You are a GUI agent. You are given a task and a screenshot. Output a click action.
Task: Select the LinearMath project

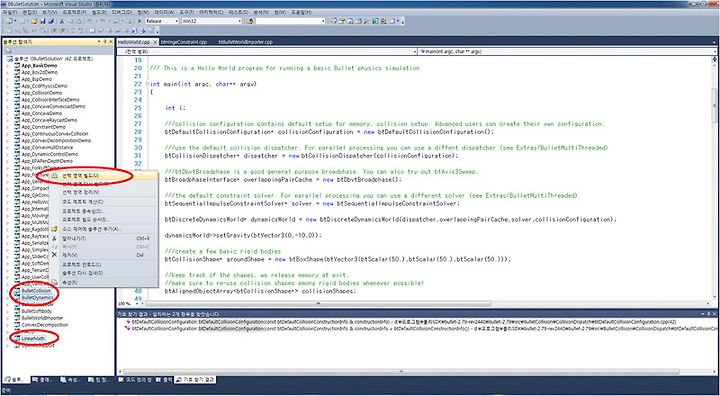pos(33,338)
